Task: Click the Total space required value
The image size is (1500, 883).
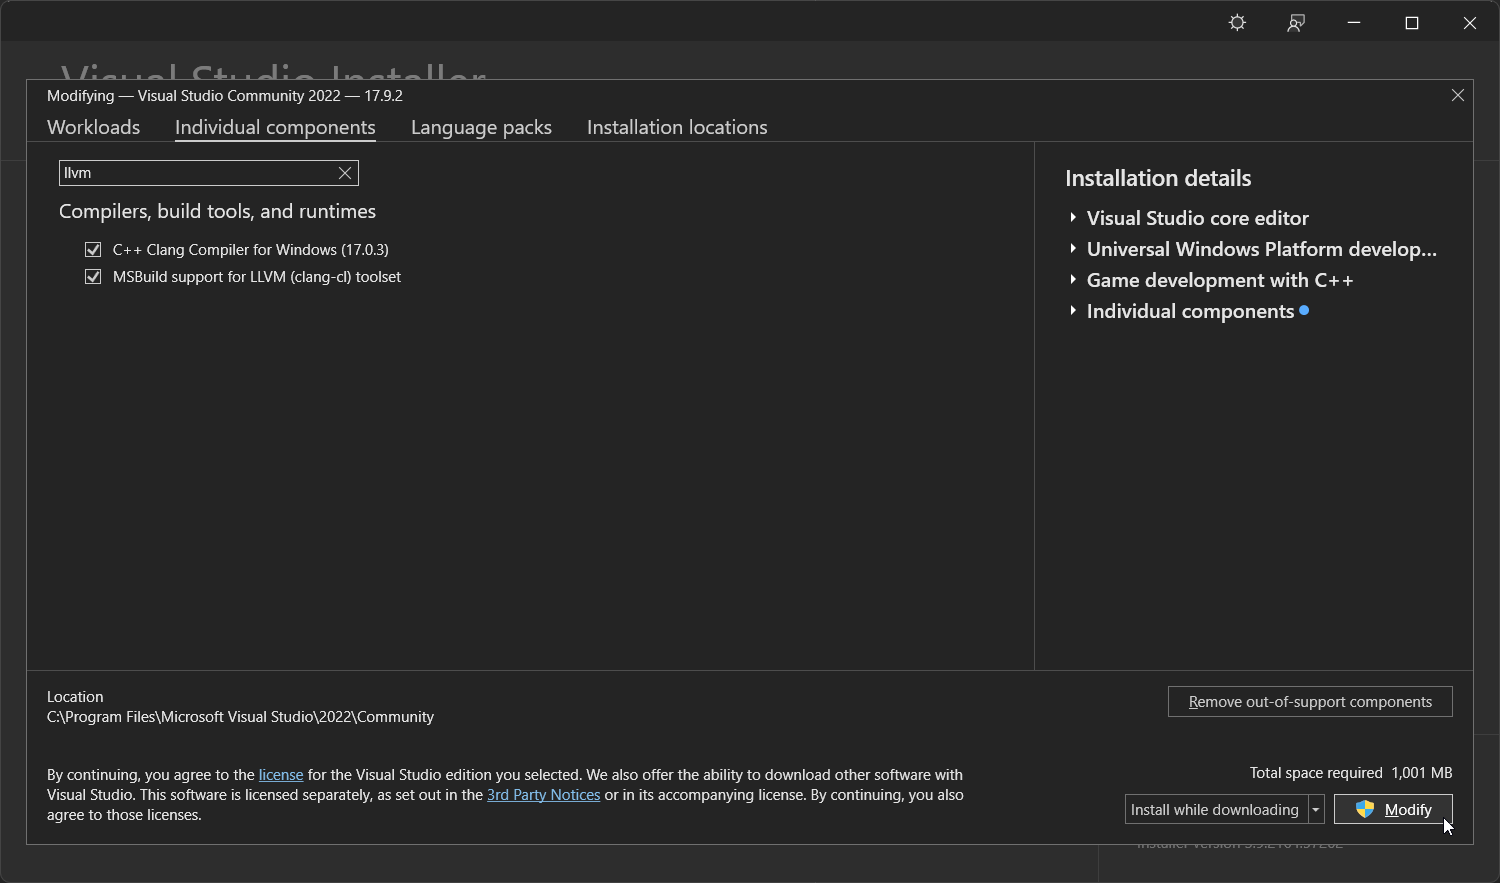Action: click(x=1422, y=773)
